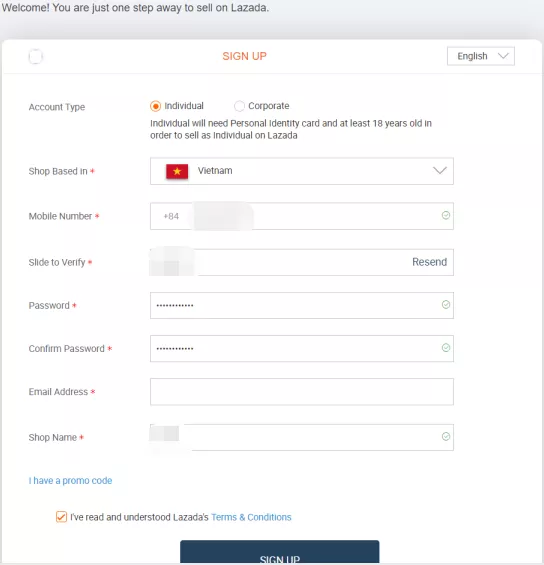This screenshot has height=565, width=544.
Task: Open the I have a promo code link
Action: pyautogui.click(x=70, y=481)
